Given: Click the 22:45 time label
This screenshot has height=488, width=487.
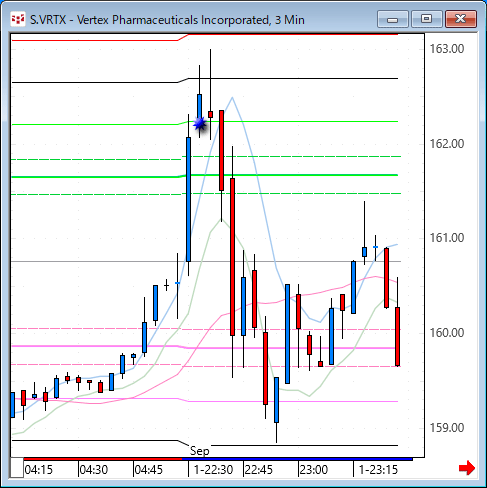Looking at the screenshot, I should click(x=259, y=470).
